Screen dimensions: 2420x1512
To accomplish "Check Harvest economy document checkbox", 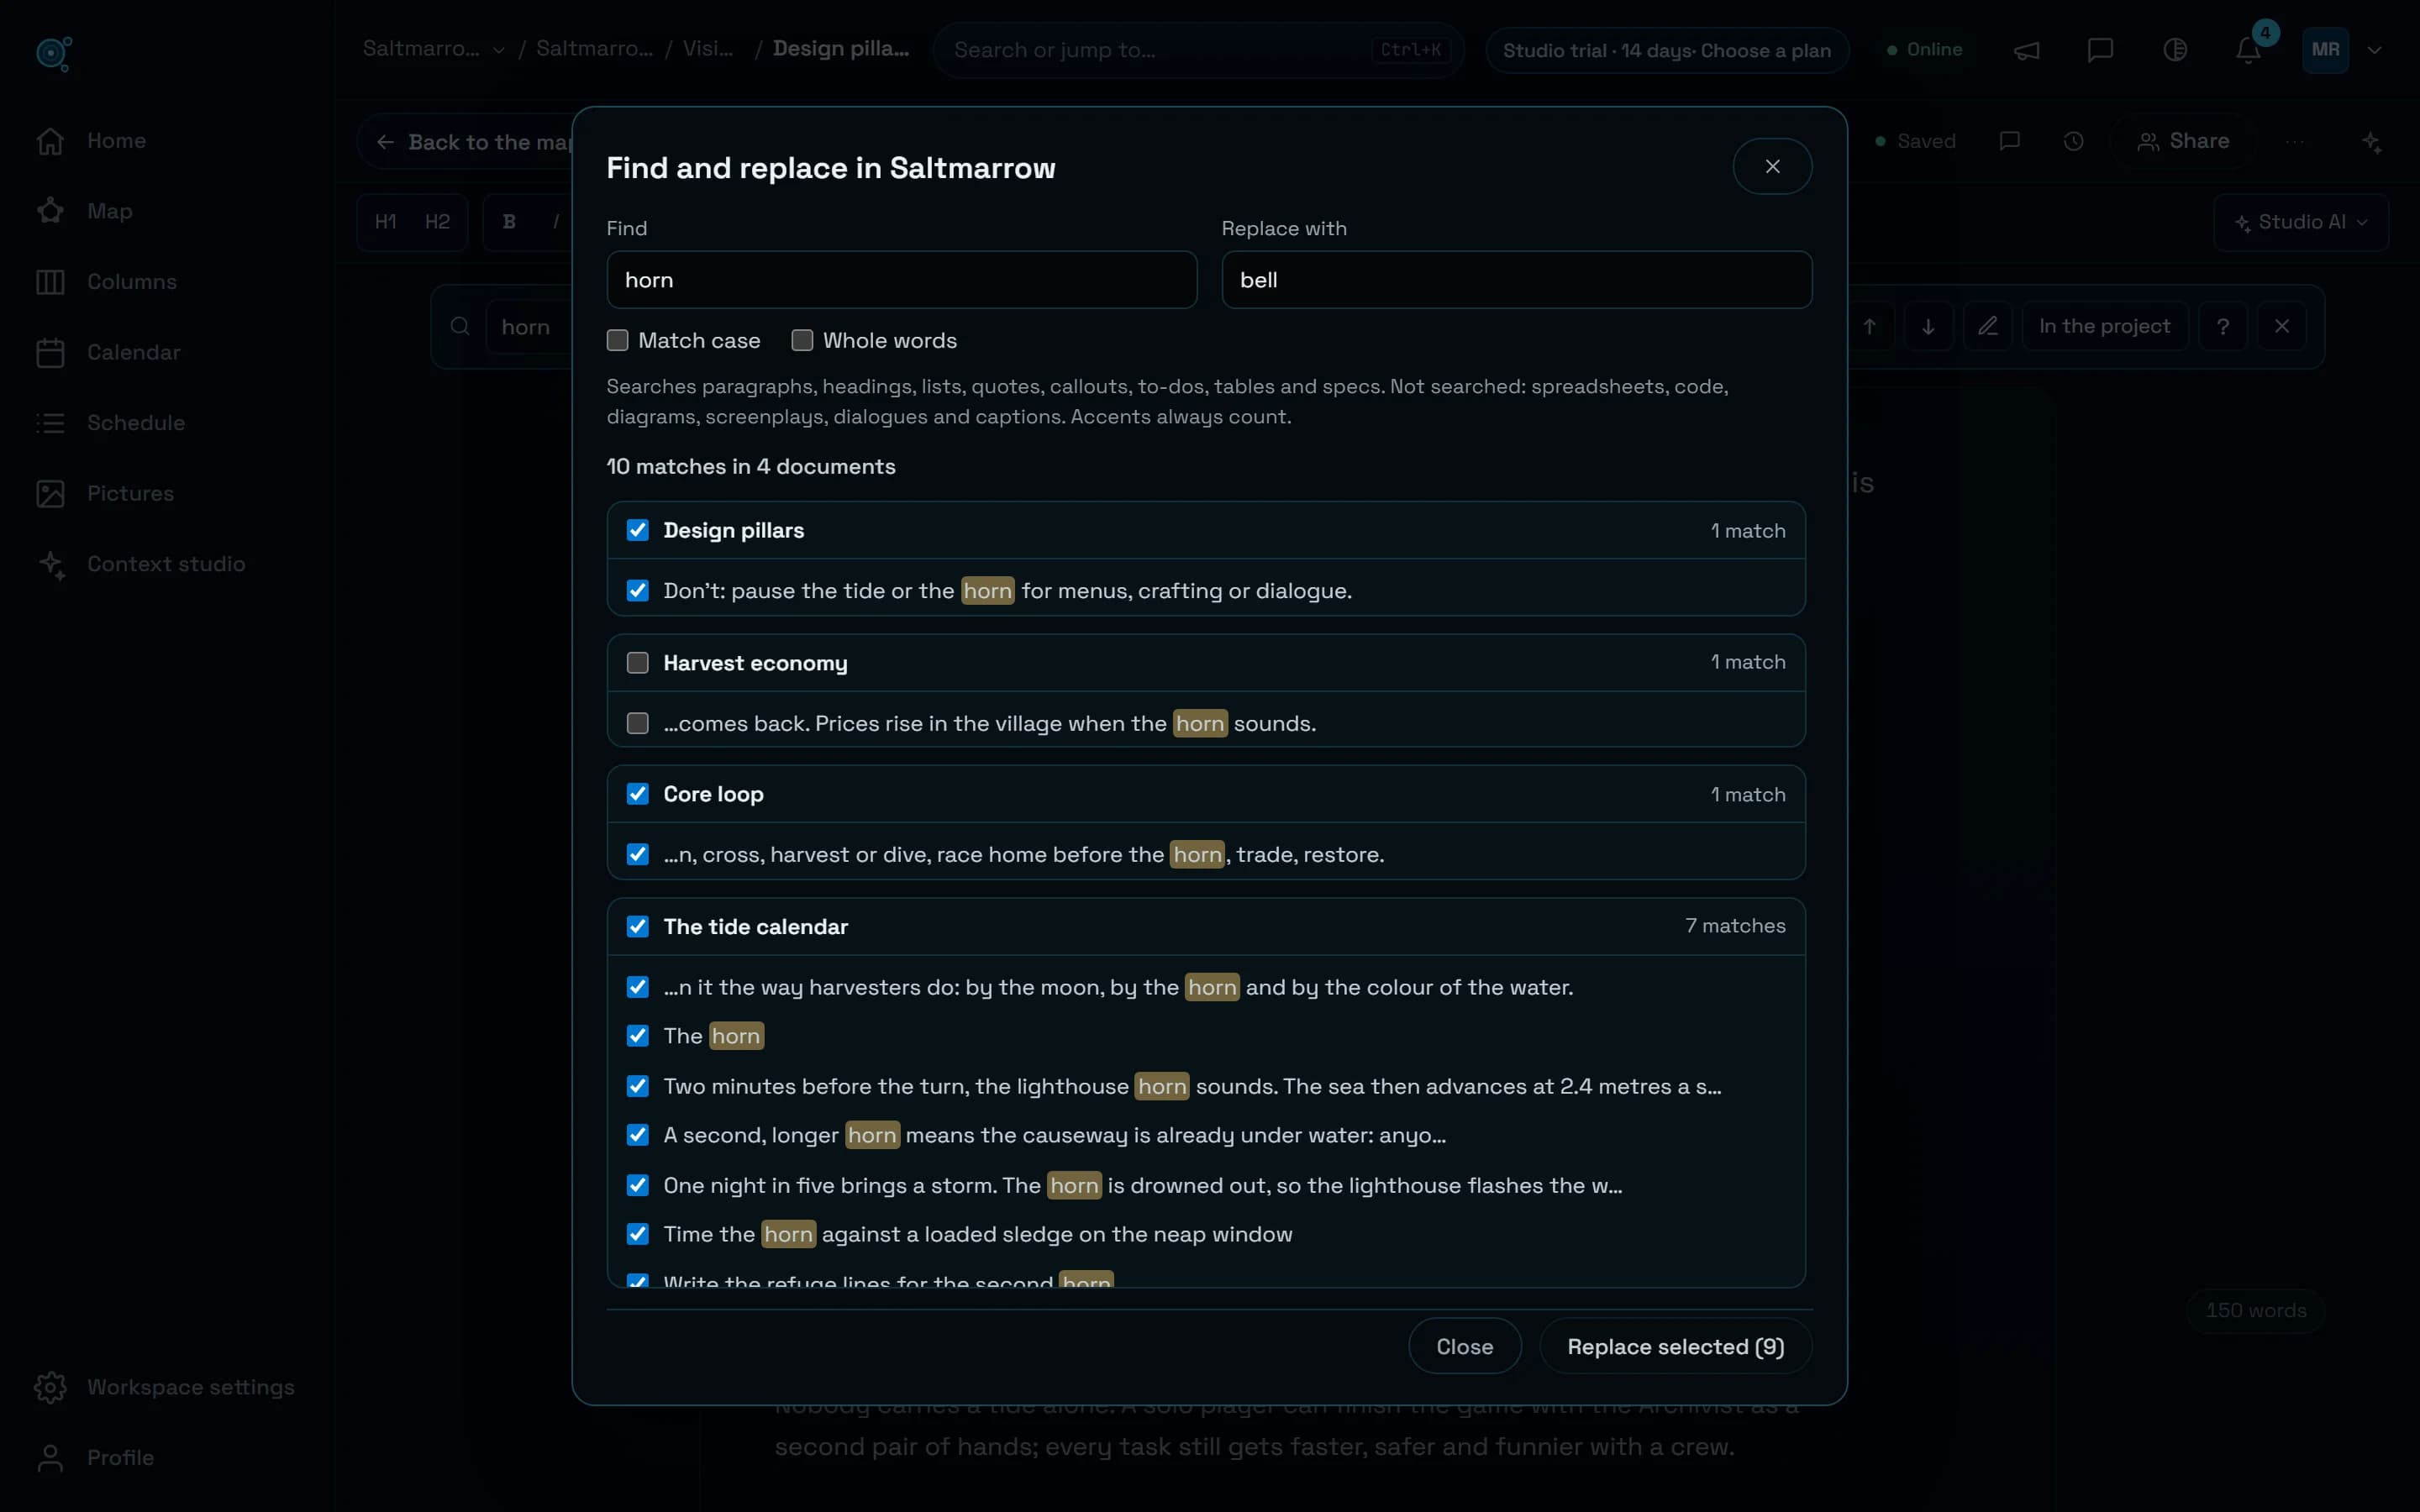I will point(638,663).
